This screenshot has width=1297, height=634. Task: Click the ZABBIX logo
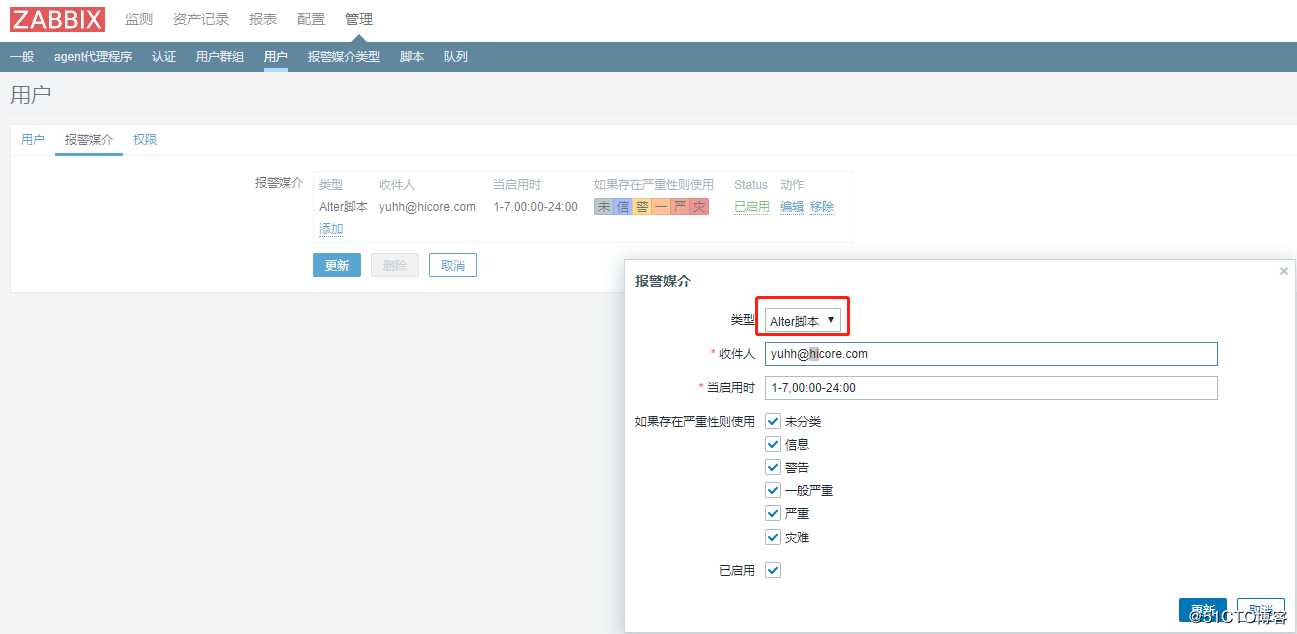57,19
